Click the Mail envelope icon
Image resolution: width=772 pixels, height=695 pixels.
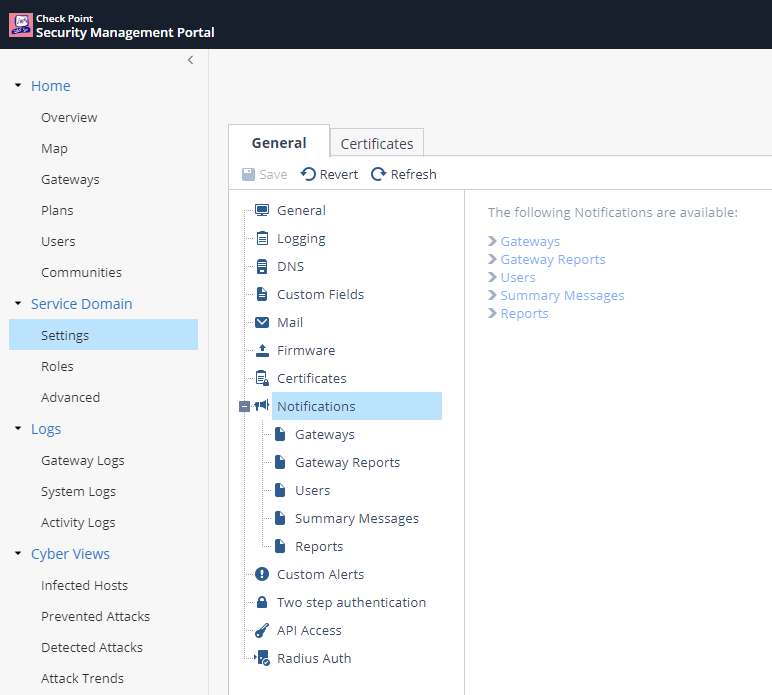pyautogui.click(x=262, y=323)
